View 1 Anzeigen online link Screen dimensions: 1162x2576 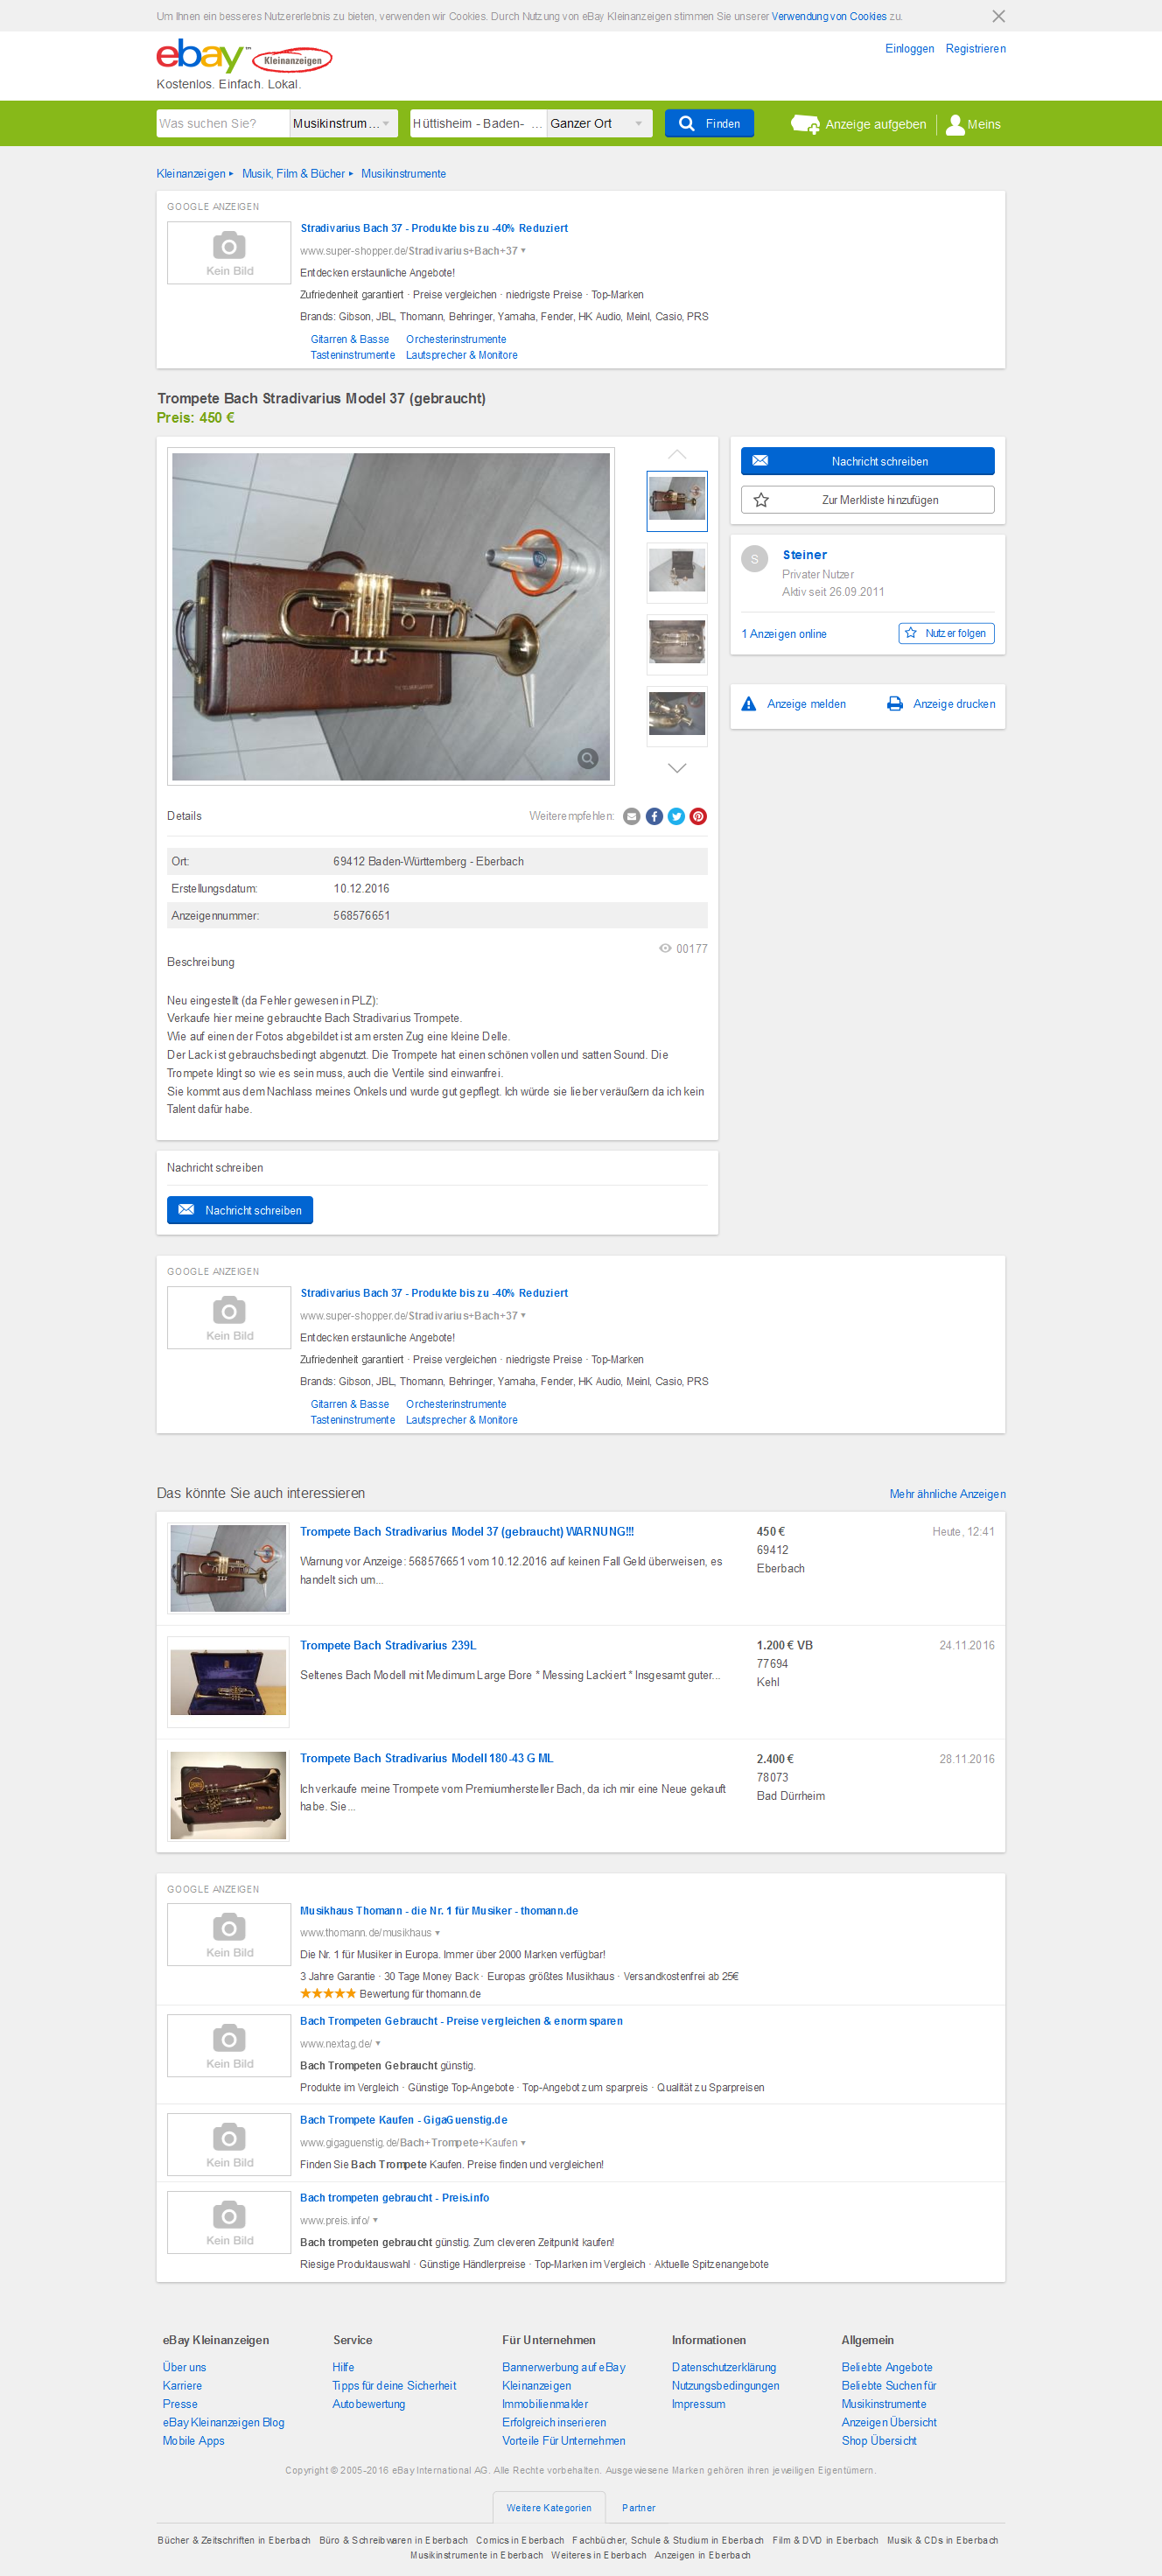783,634
